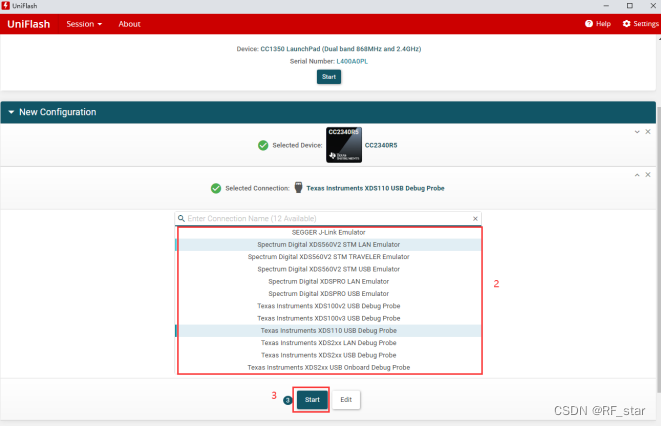Viewport: 661px width, 426px height.
Task: Click the page vertical scrollbar
Action: [658, 249]
